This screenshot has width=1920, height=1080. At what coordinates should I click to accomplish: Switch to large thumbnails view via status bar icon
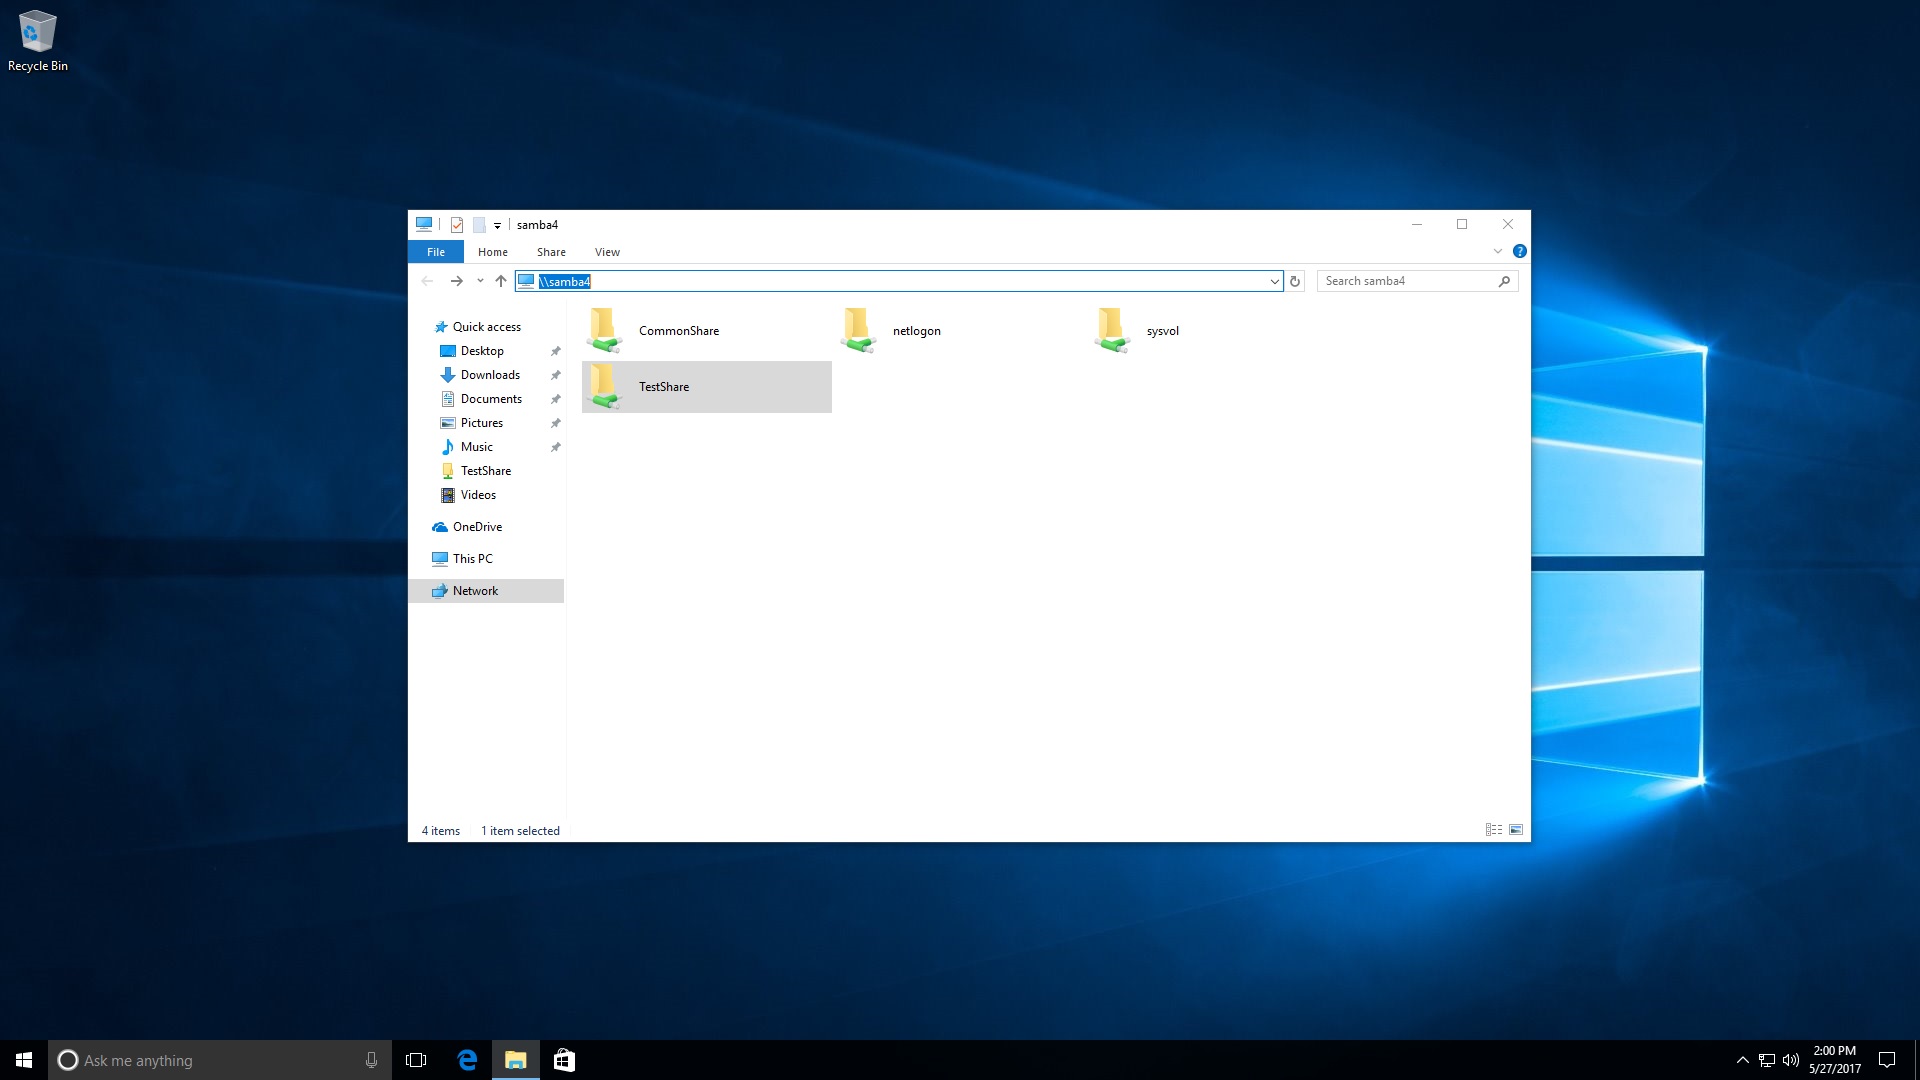1516,829
